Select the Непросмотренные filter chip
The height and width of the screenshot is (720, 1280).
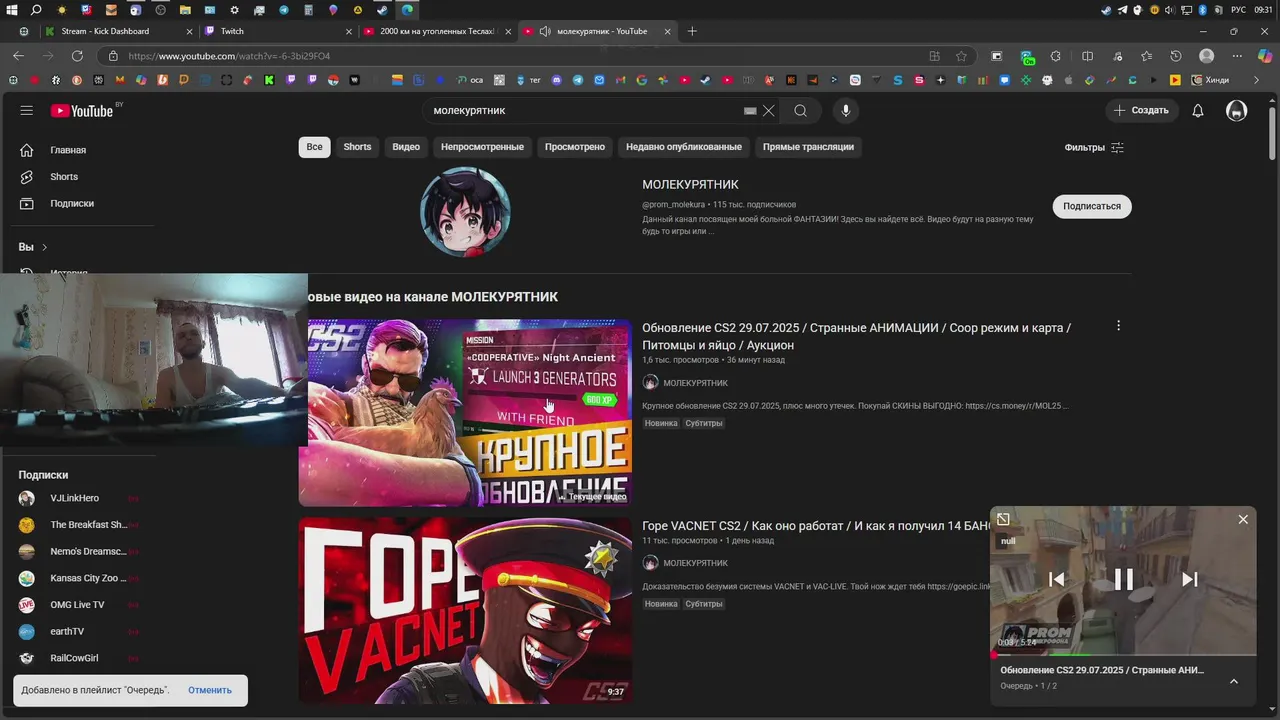coord(482,147)
